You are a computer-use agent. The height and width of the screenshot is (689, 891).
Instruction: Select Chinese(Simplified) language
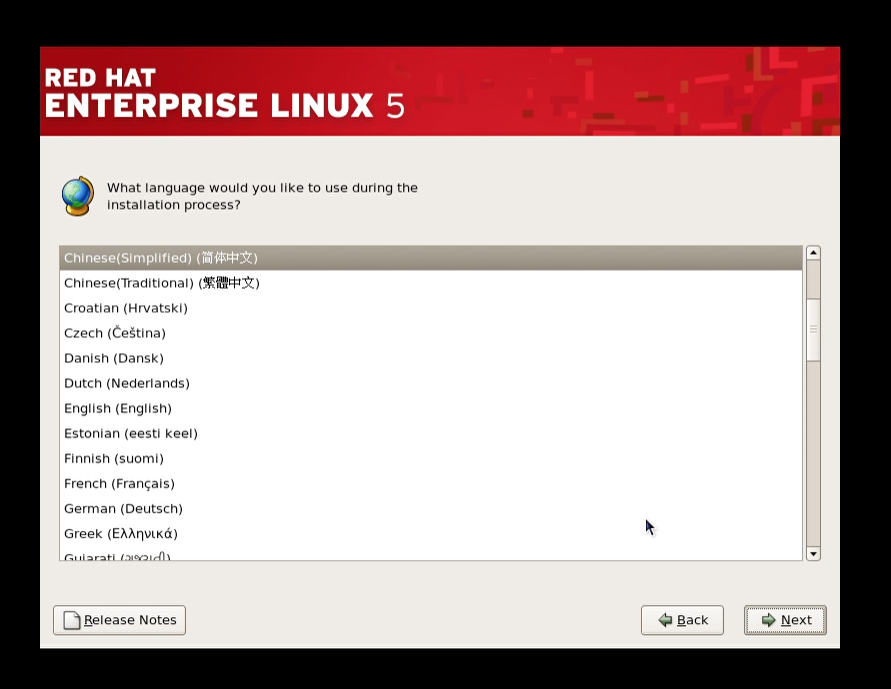coord(431,258)
